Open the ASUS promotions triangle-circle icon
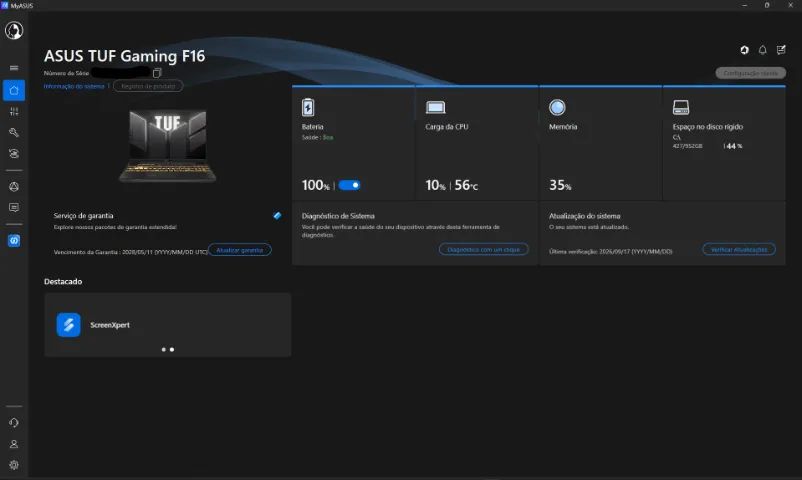The height and width of the screenshot is (480, 802). tap(14, 187)
